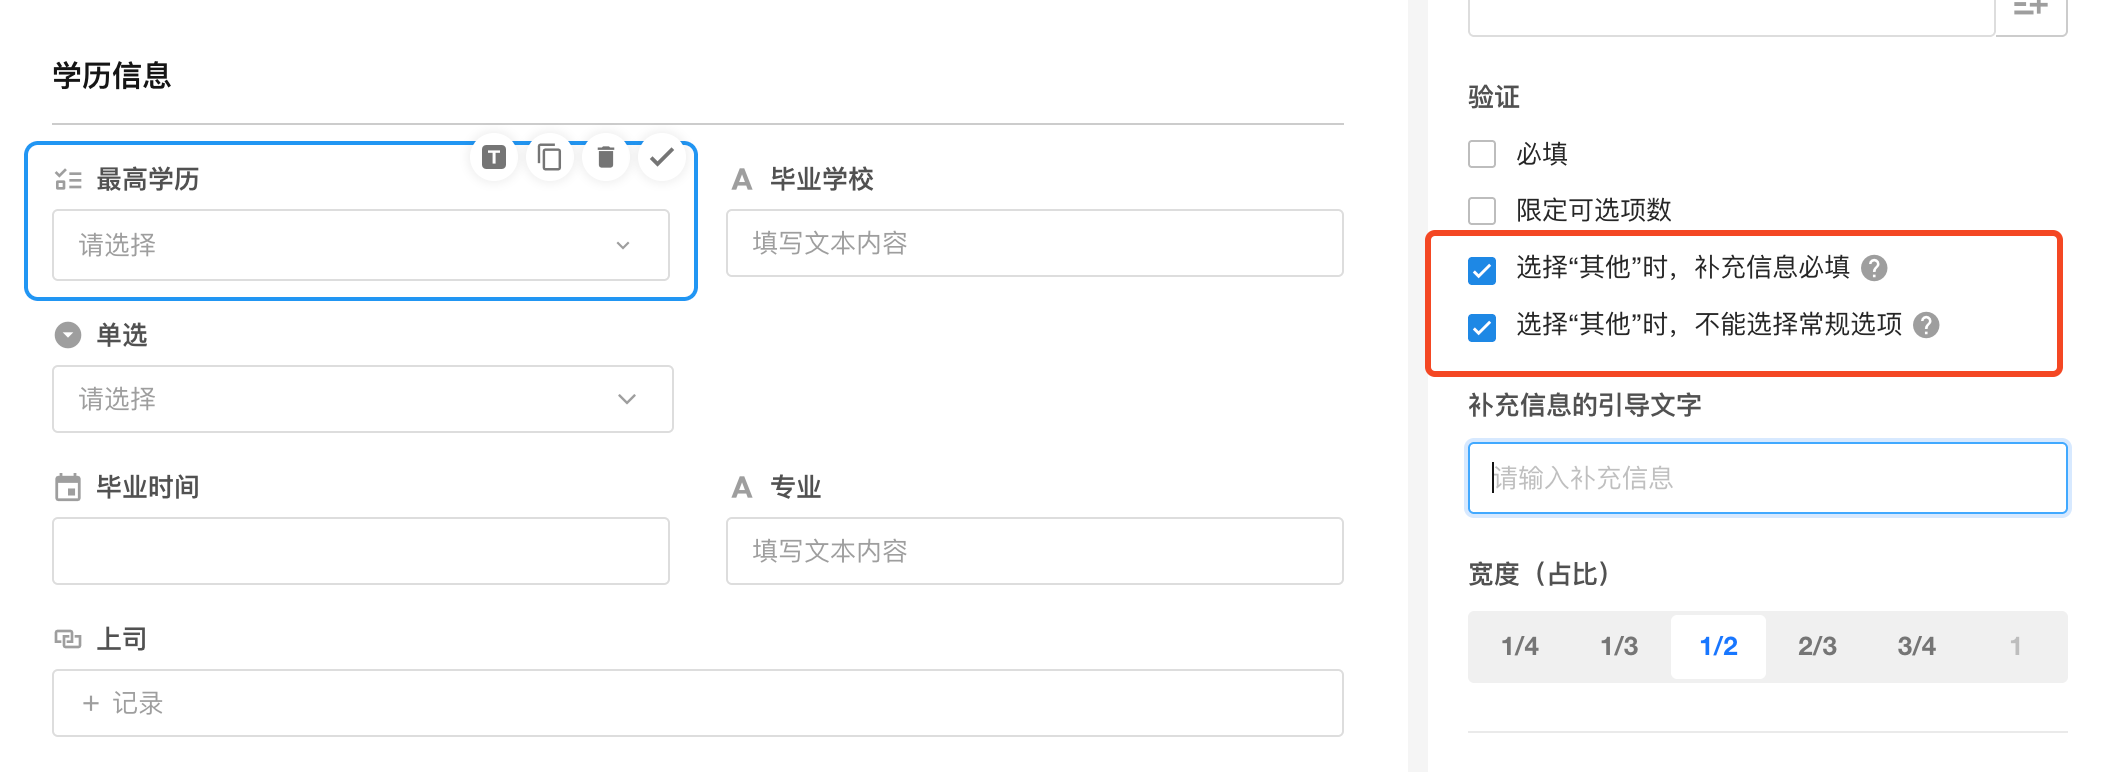
Task: Click the 毕业学校 text input field
Action: point(1034,243)
